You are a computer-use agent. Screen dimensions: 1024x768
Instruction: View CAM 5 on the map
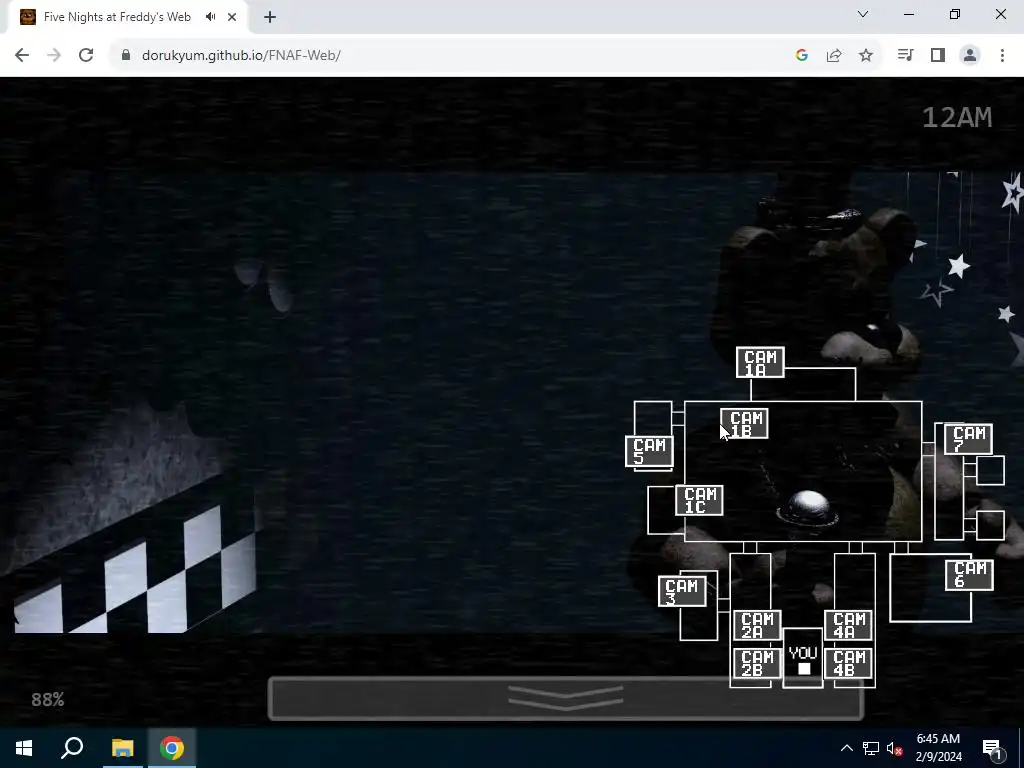pos(649,451)
